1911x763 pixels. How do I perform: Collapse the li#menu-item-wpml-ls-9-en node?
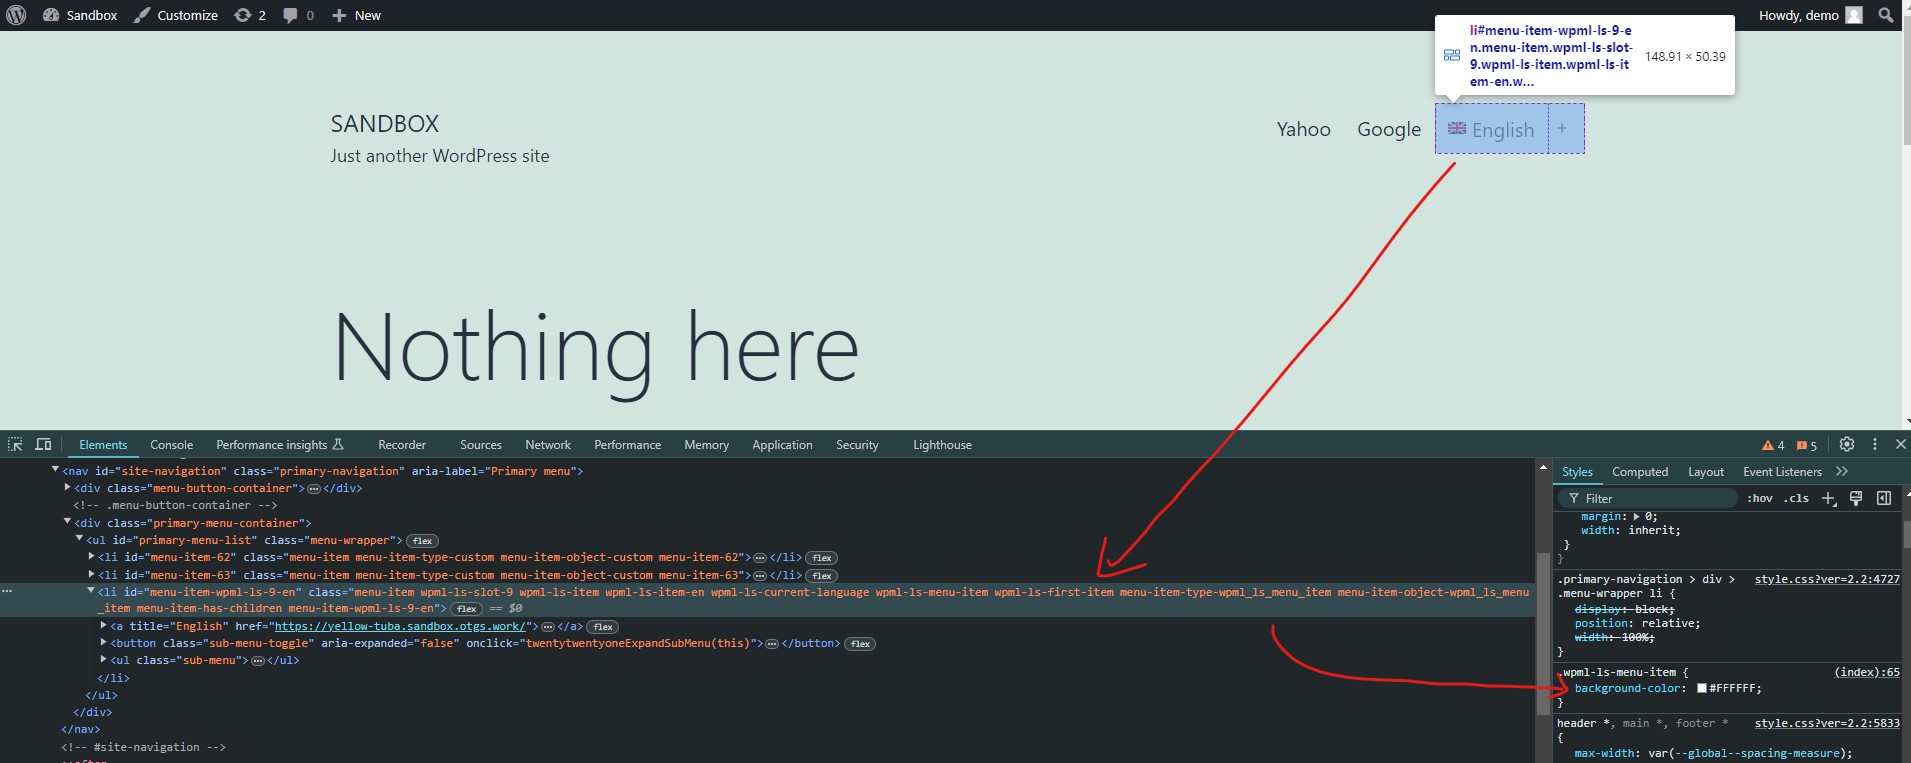click(x=91, y=592)
